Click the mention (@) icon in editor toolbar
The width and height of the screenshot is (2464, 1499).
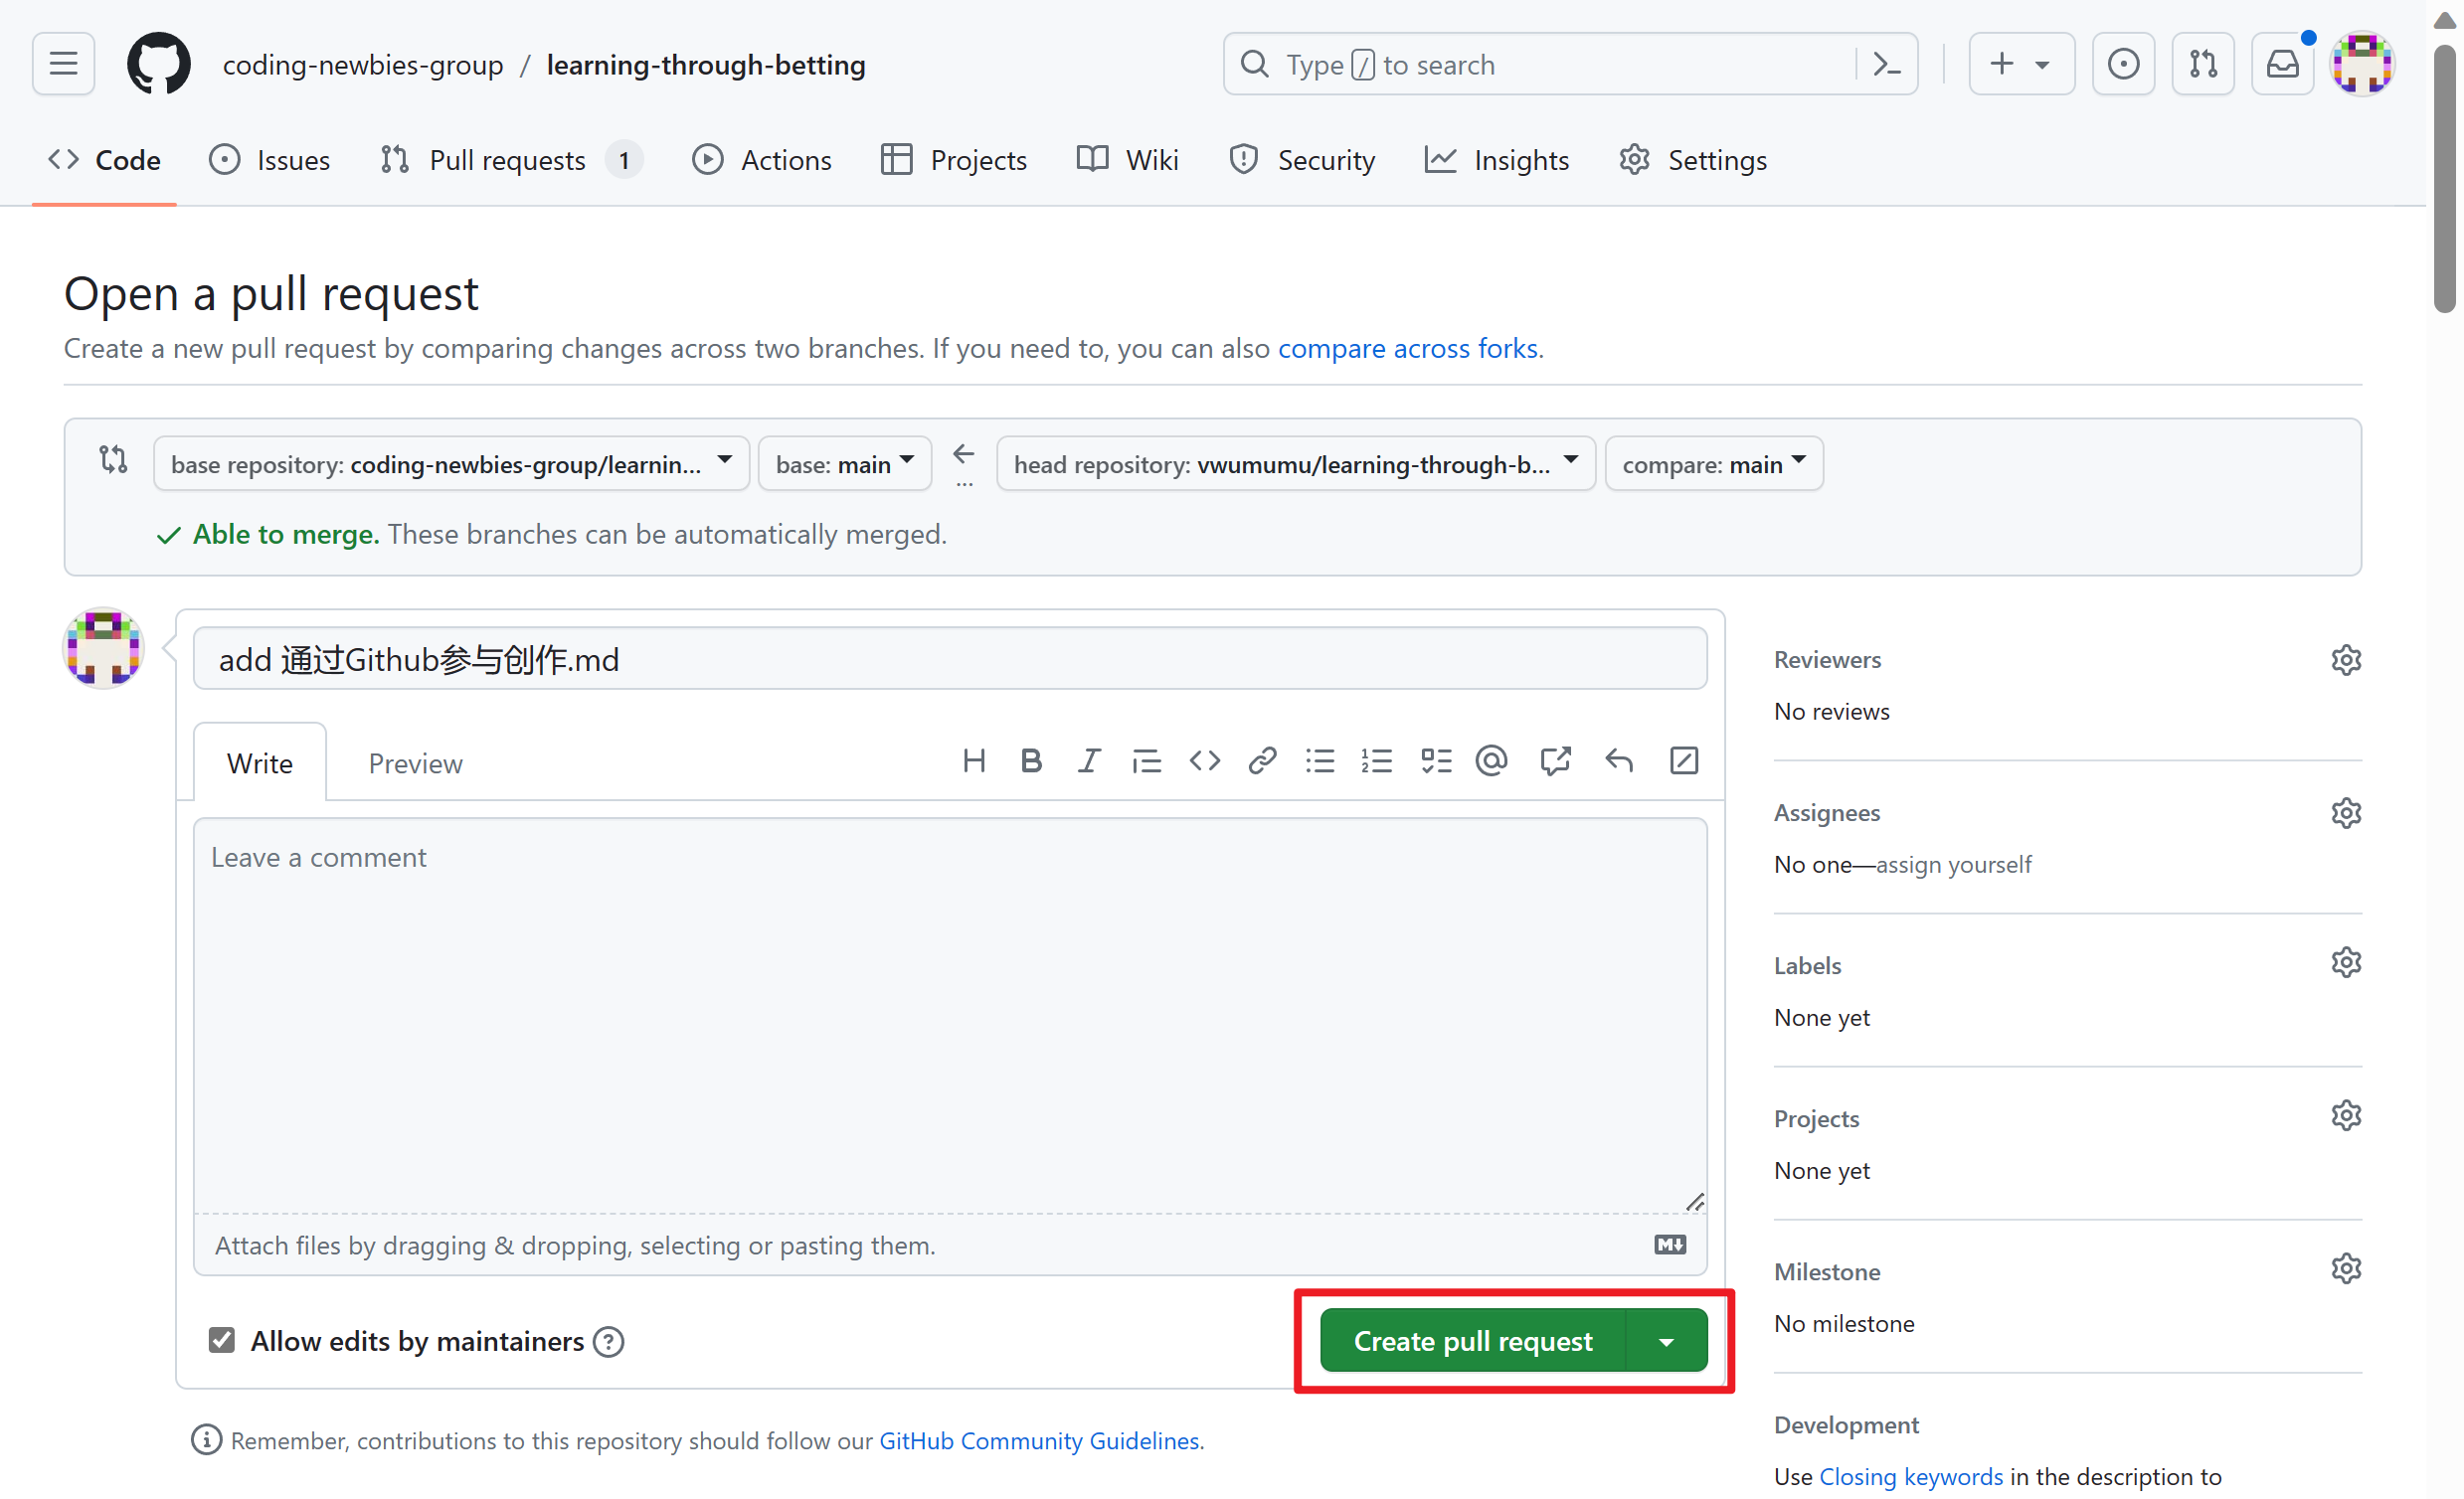(x=1491, y=762)
